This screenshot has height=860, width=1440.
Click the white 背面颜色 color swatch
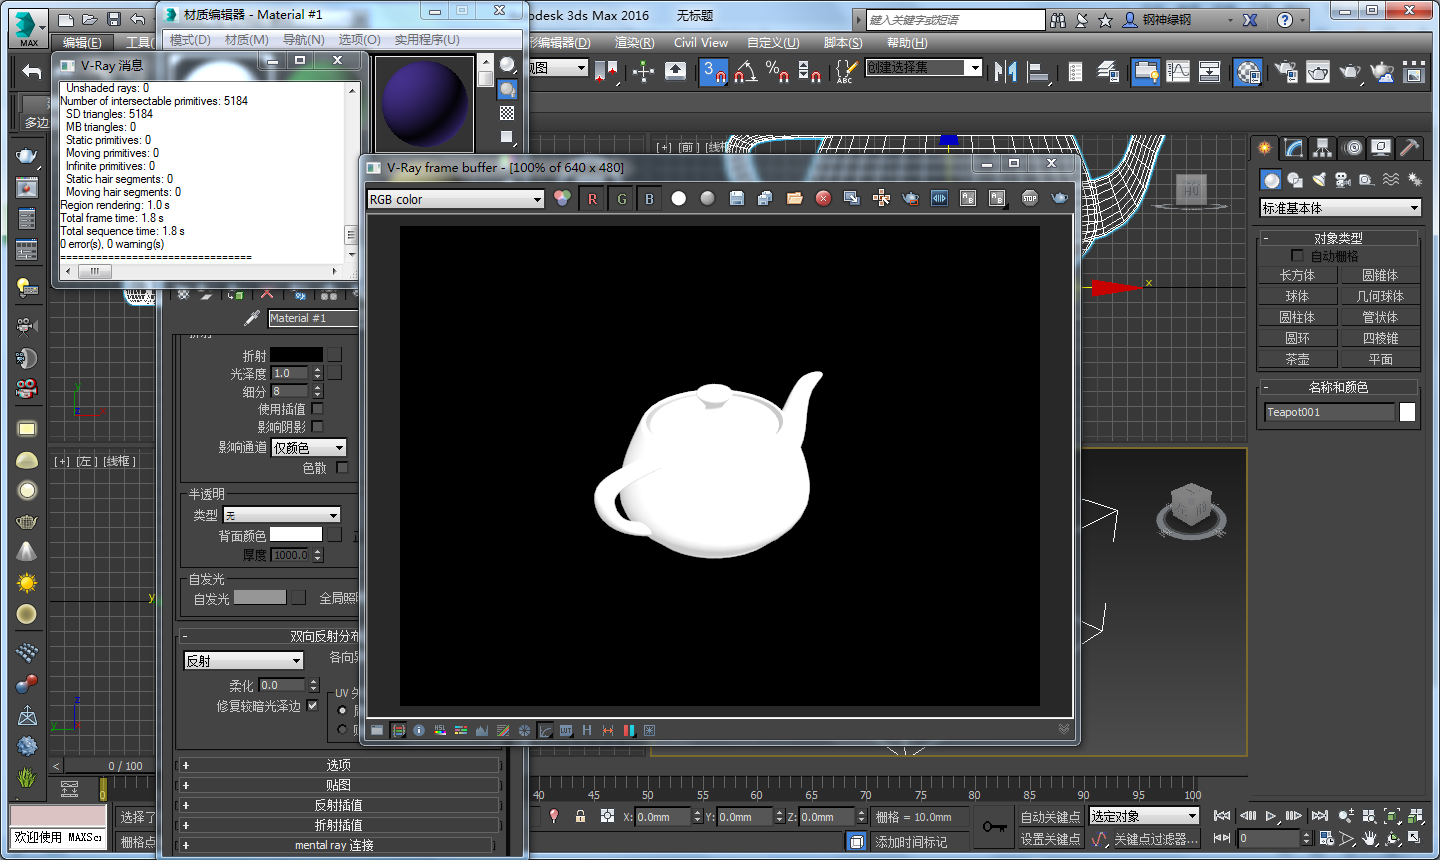click(x=296, y=535)
